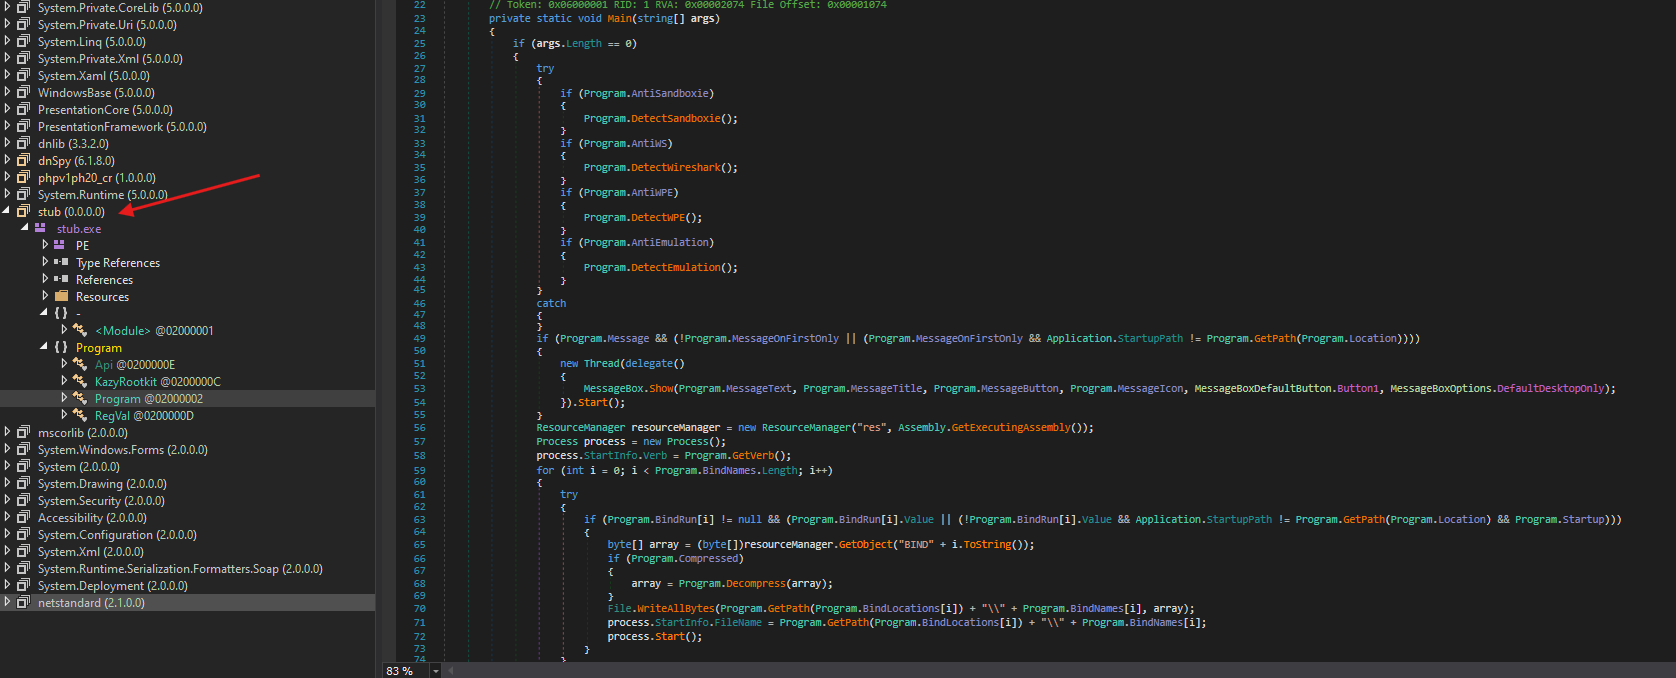Follow the GetVerb method reference
The width and height of the screenshot is (1676, 678).
click(752, 456)
